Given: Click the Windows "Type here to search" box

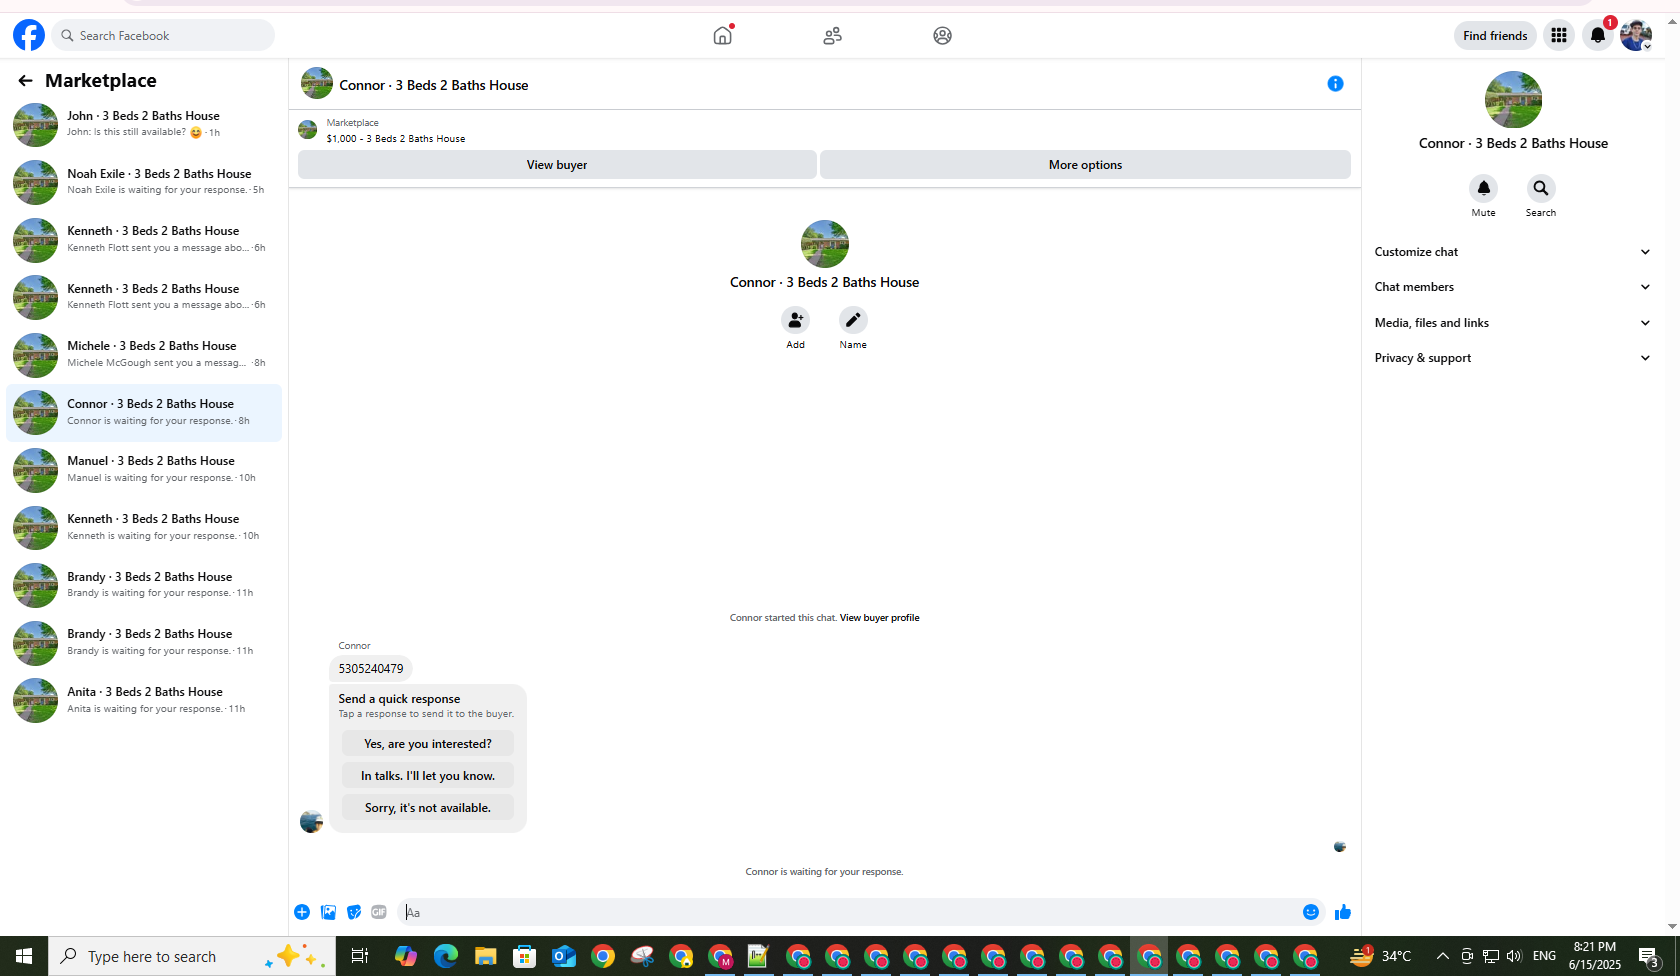Looking at the screenshot, I should (192, 956).
